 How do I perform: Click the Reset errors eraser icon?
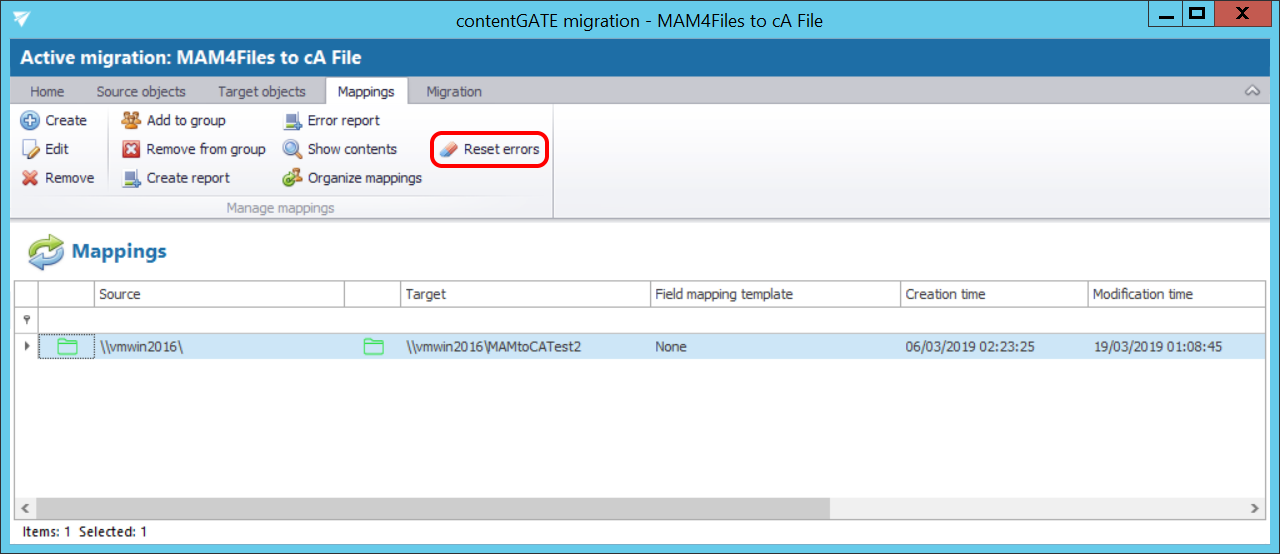[448, 149]
